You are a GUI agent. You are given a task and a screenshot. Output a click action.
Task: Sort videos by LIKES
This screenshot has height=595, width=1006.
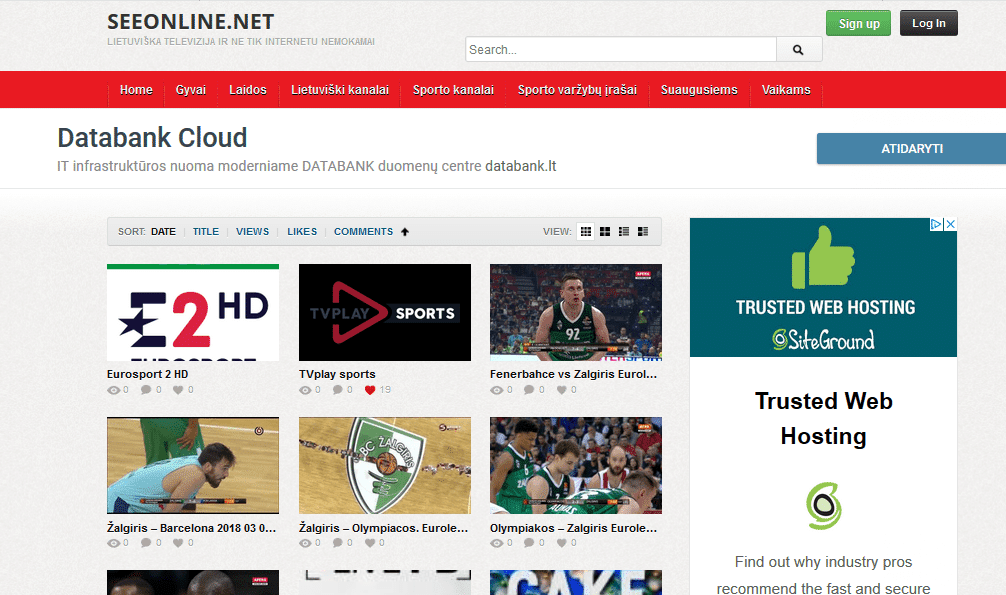coord(302,232)
